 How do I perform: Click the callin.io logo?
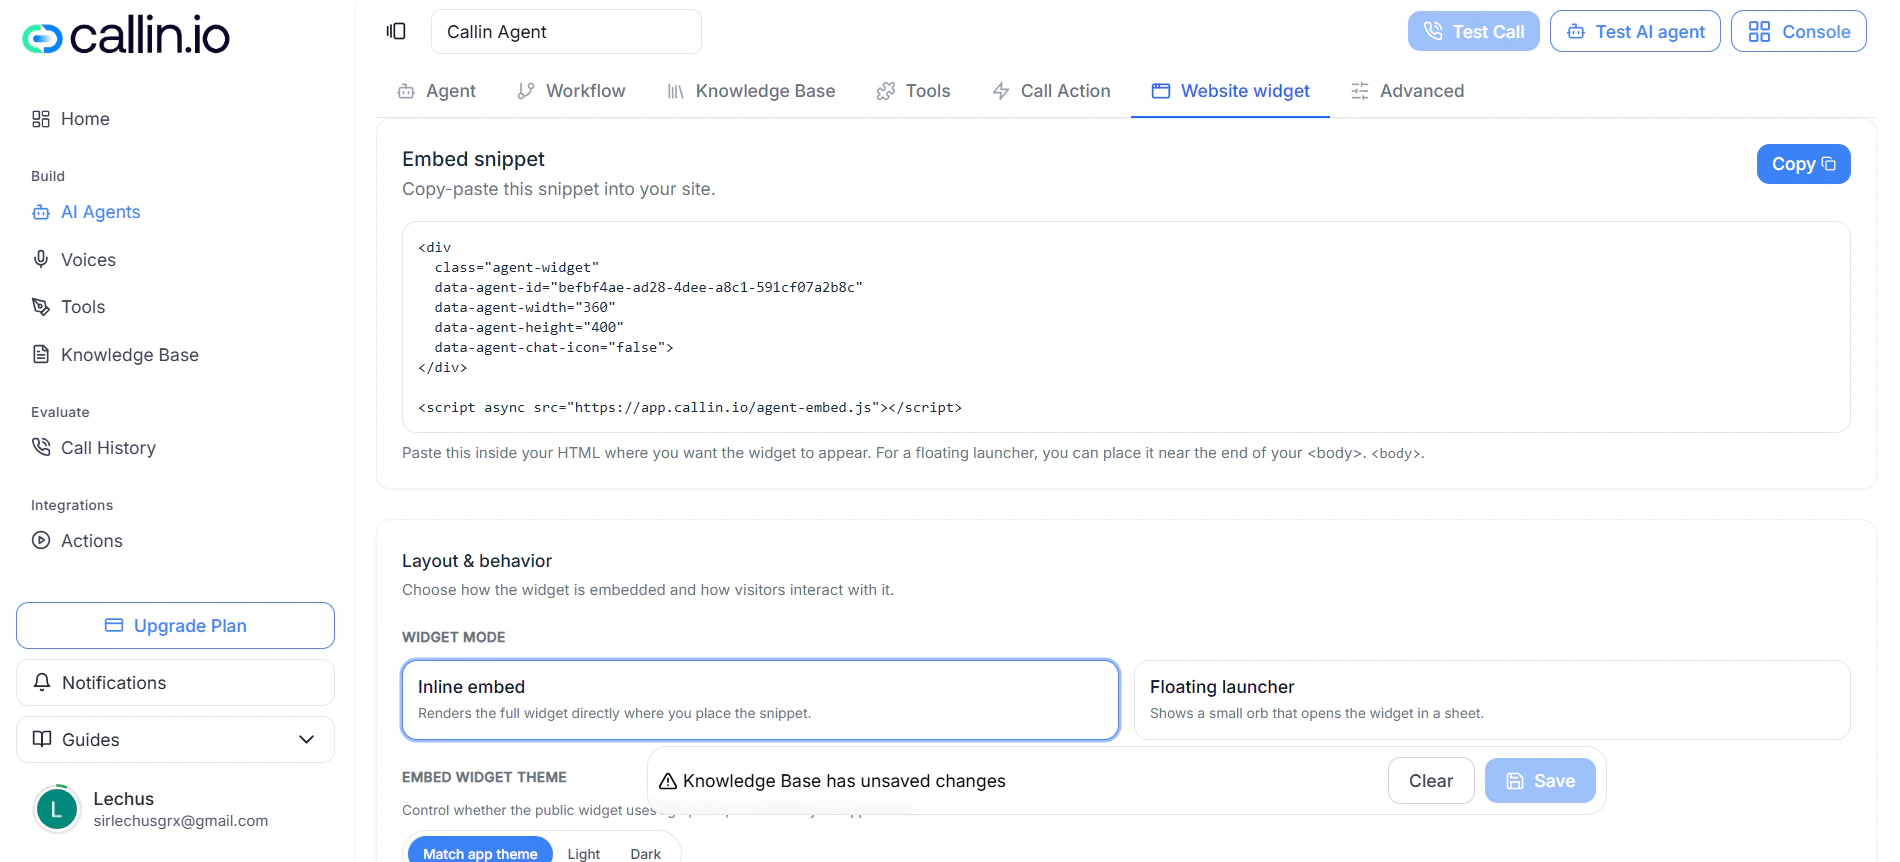point(126,37)
